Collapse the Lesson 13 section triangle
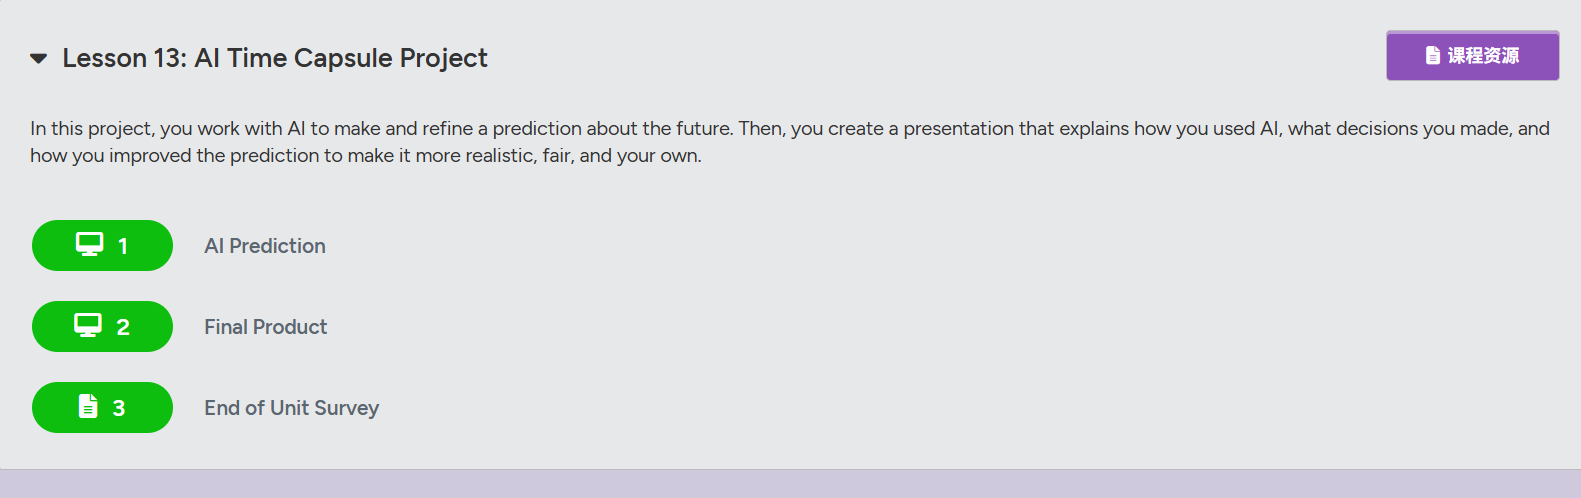 click(39, 59)
